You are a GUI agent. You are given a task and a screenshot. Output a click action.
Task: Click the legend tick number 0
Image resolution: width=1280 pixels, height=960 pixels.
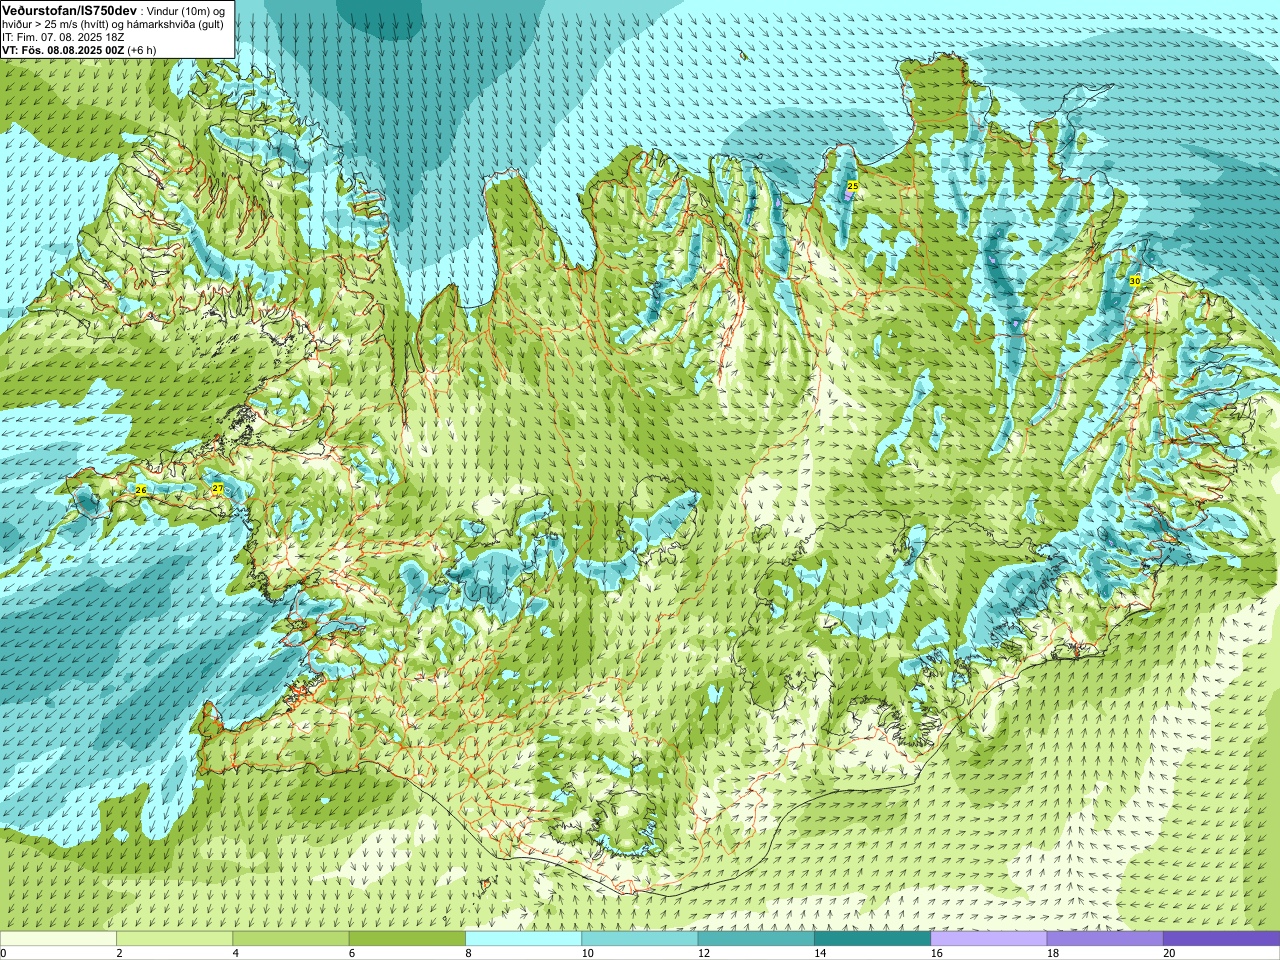4,953
